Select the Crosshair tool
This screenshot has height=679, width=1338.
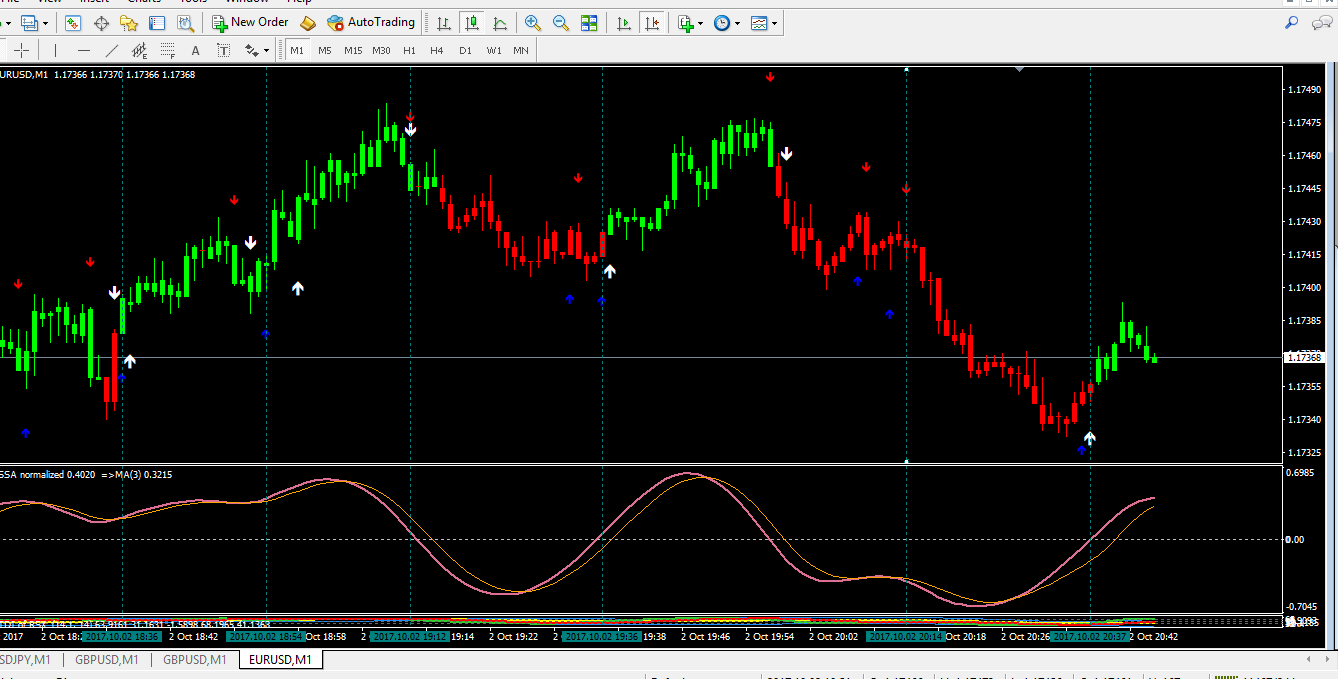(x=22, y=50)
